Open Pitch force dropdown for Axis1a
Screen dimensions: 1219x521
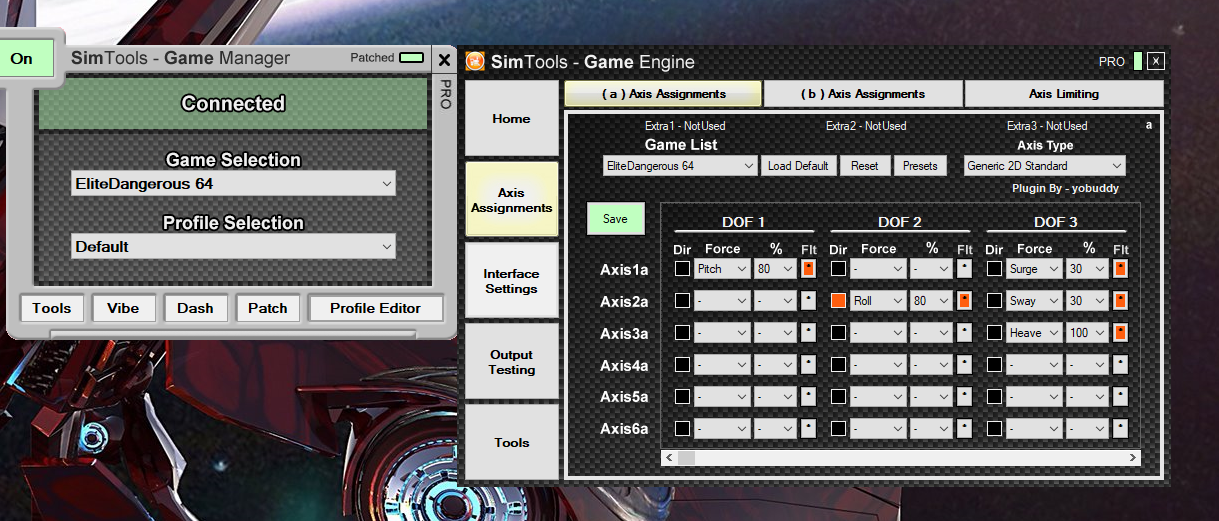pos(722,269)
